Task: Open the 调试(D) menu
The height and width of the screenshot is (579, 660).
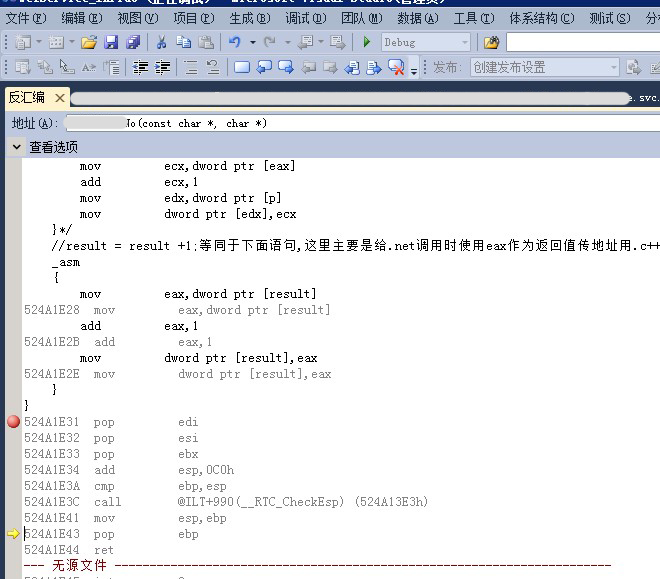Action: 310,18
